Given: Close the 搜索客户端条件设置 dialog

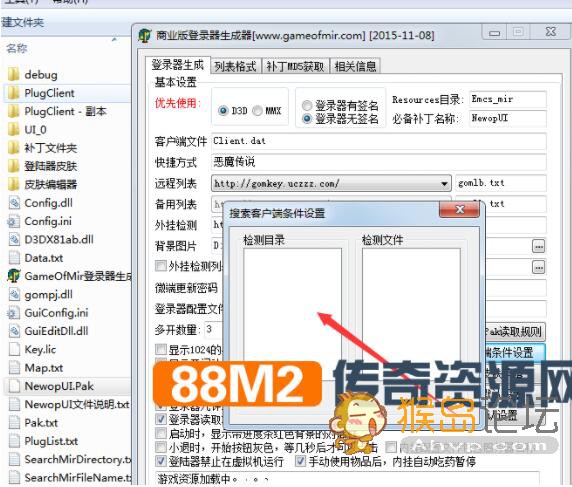Looking at the screenshot, I should pos(459,210).
